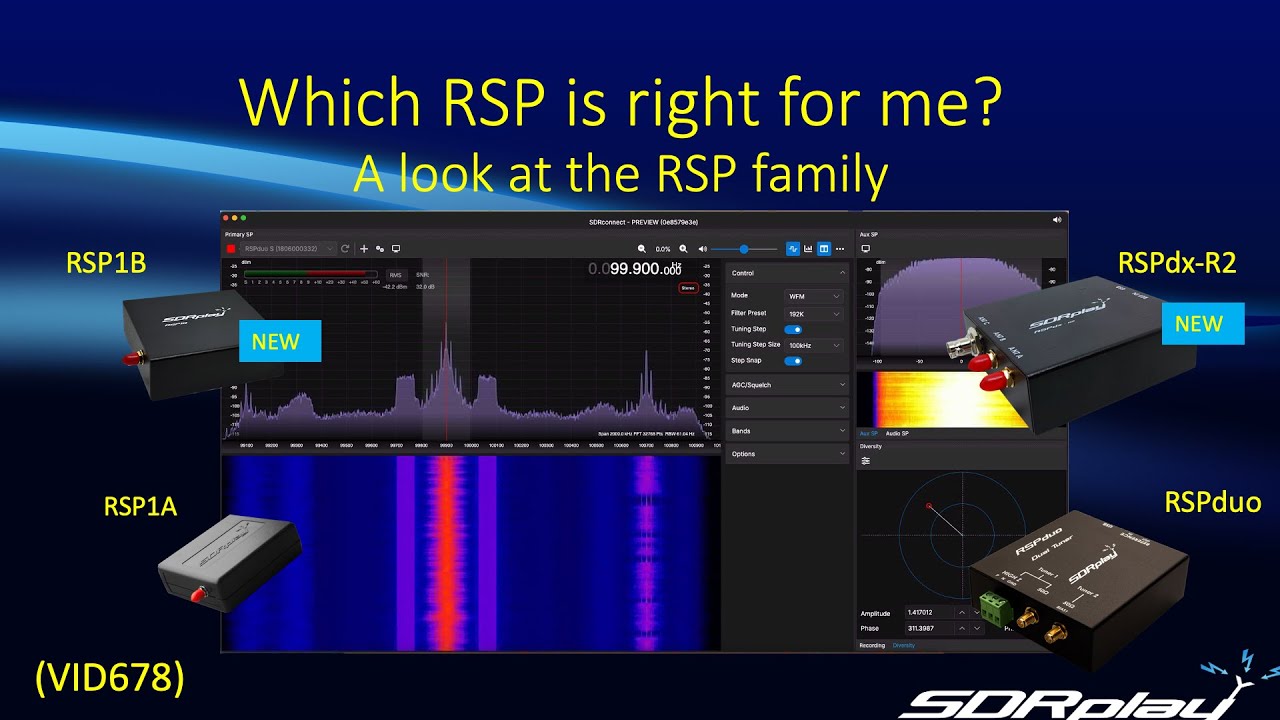Switch to the Aux SP tab
The width and height of the screenshot is (1280, 720).
[868, 433]
